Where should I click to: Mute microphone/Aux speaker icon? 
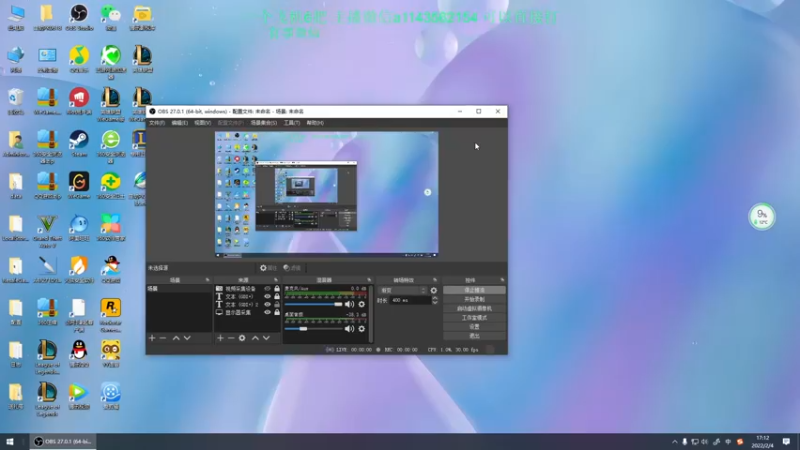pyautogui.click(x=349, y=304)
